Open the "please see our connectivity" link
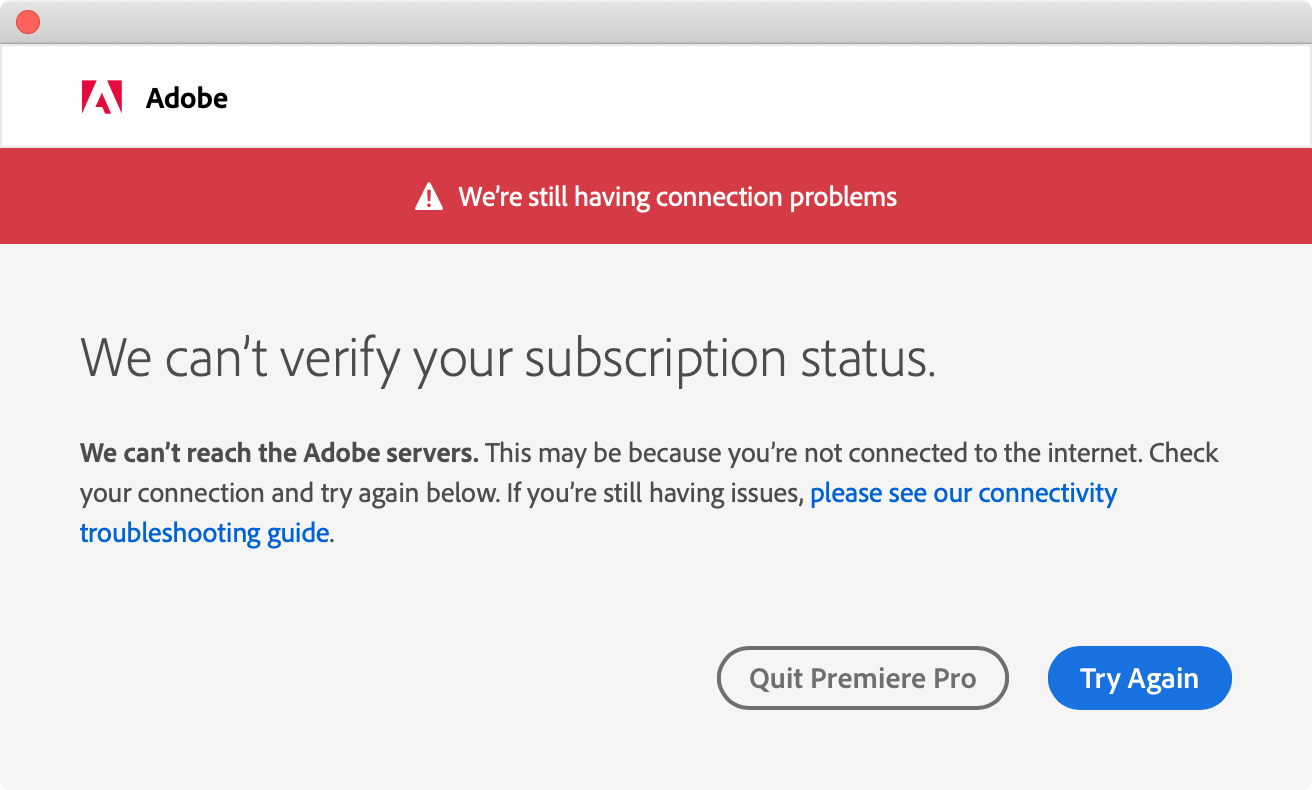The image size is (1312, 790). [963, 493]
